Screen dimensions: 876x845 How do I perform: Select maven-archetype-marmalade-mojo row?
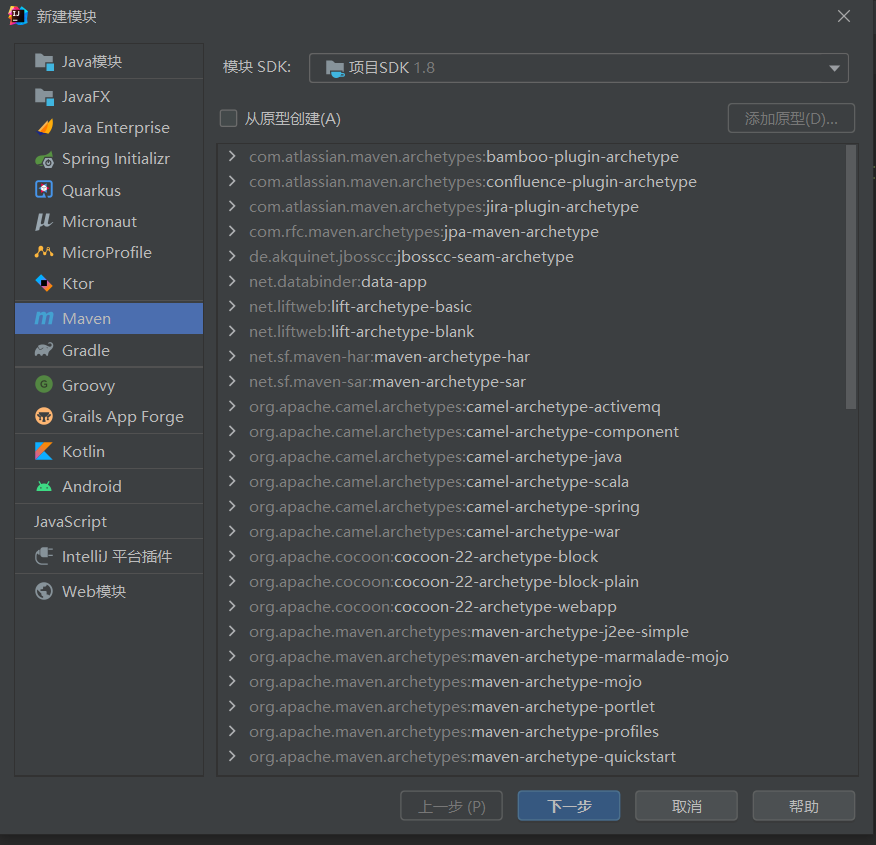[x=532, y=656]
